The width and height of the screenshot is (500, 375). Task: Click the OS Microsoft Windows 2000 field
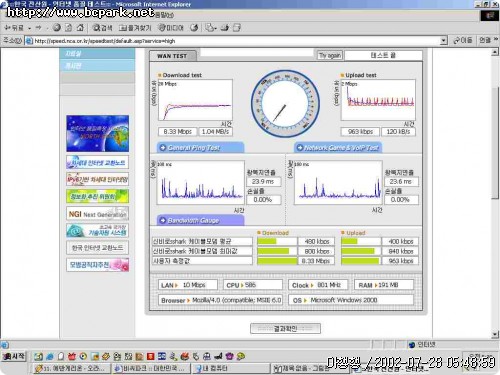click(351, 300)
